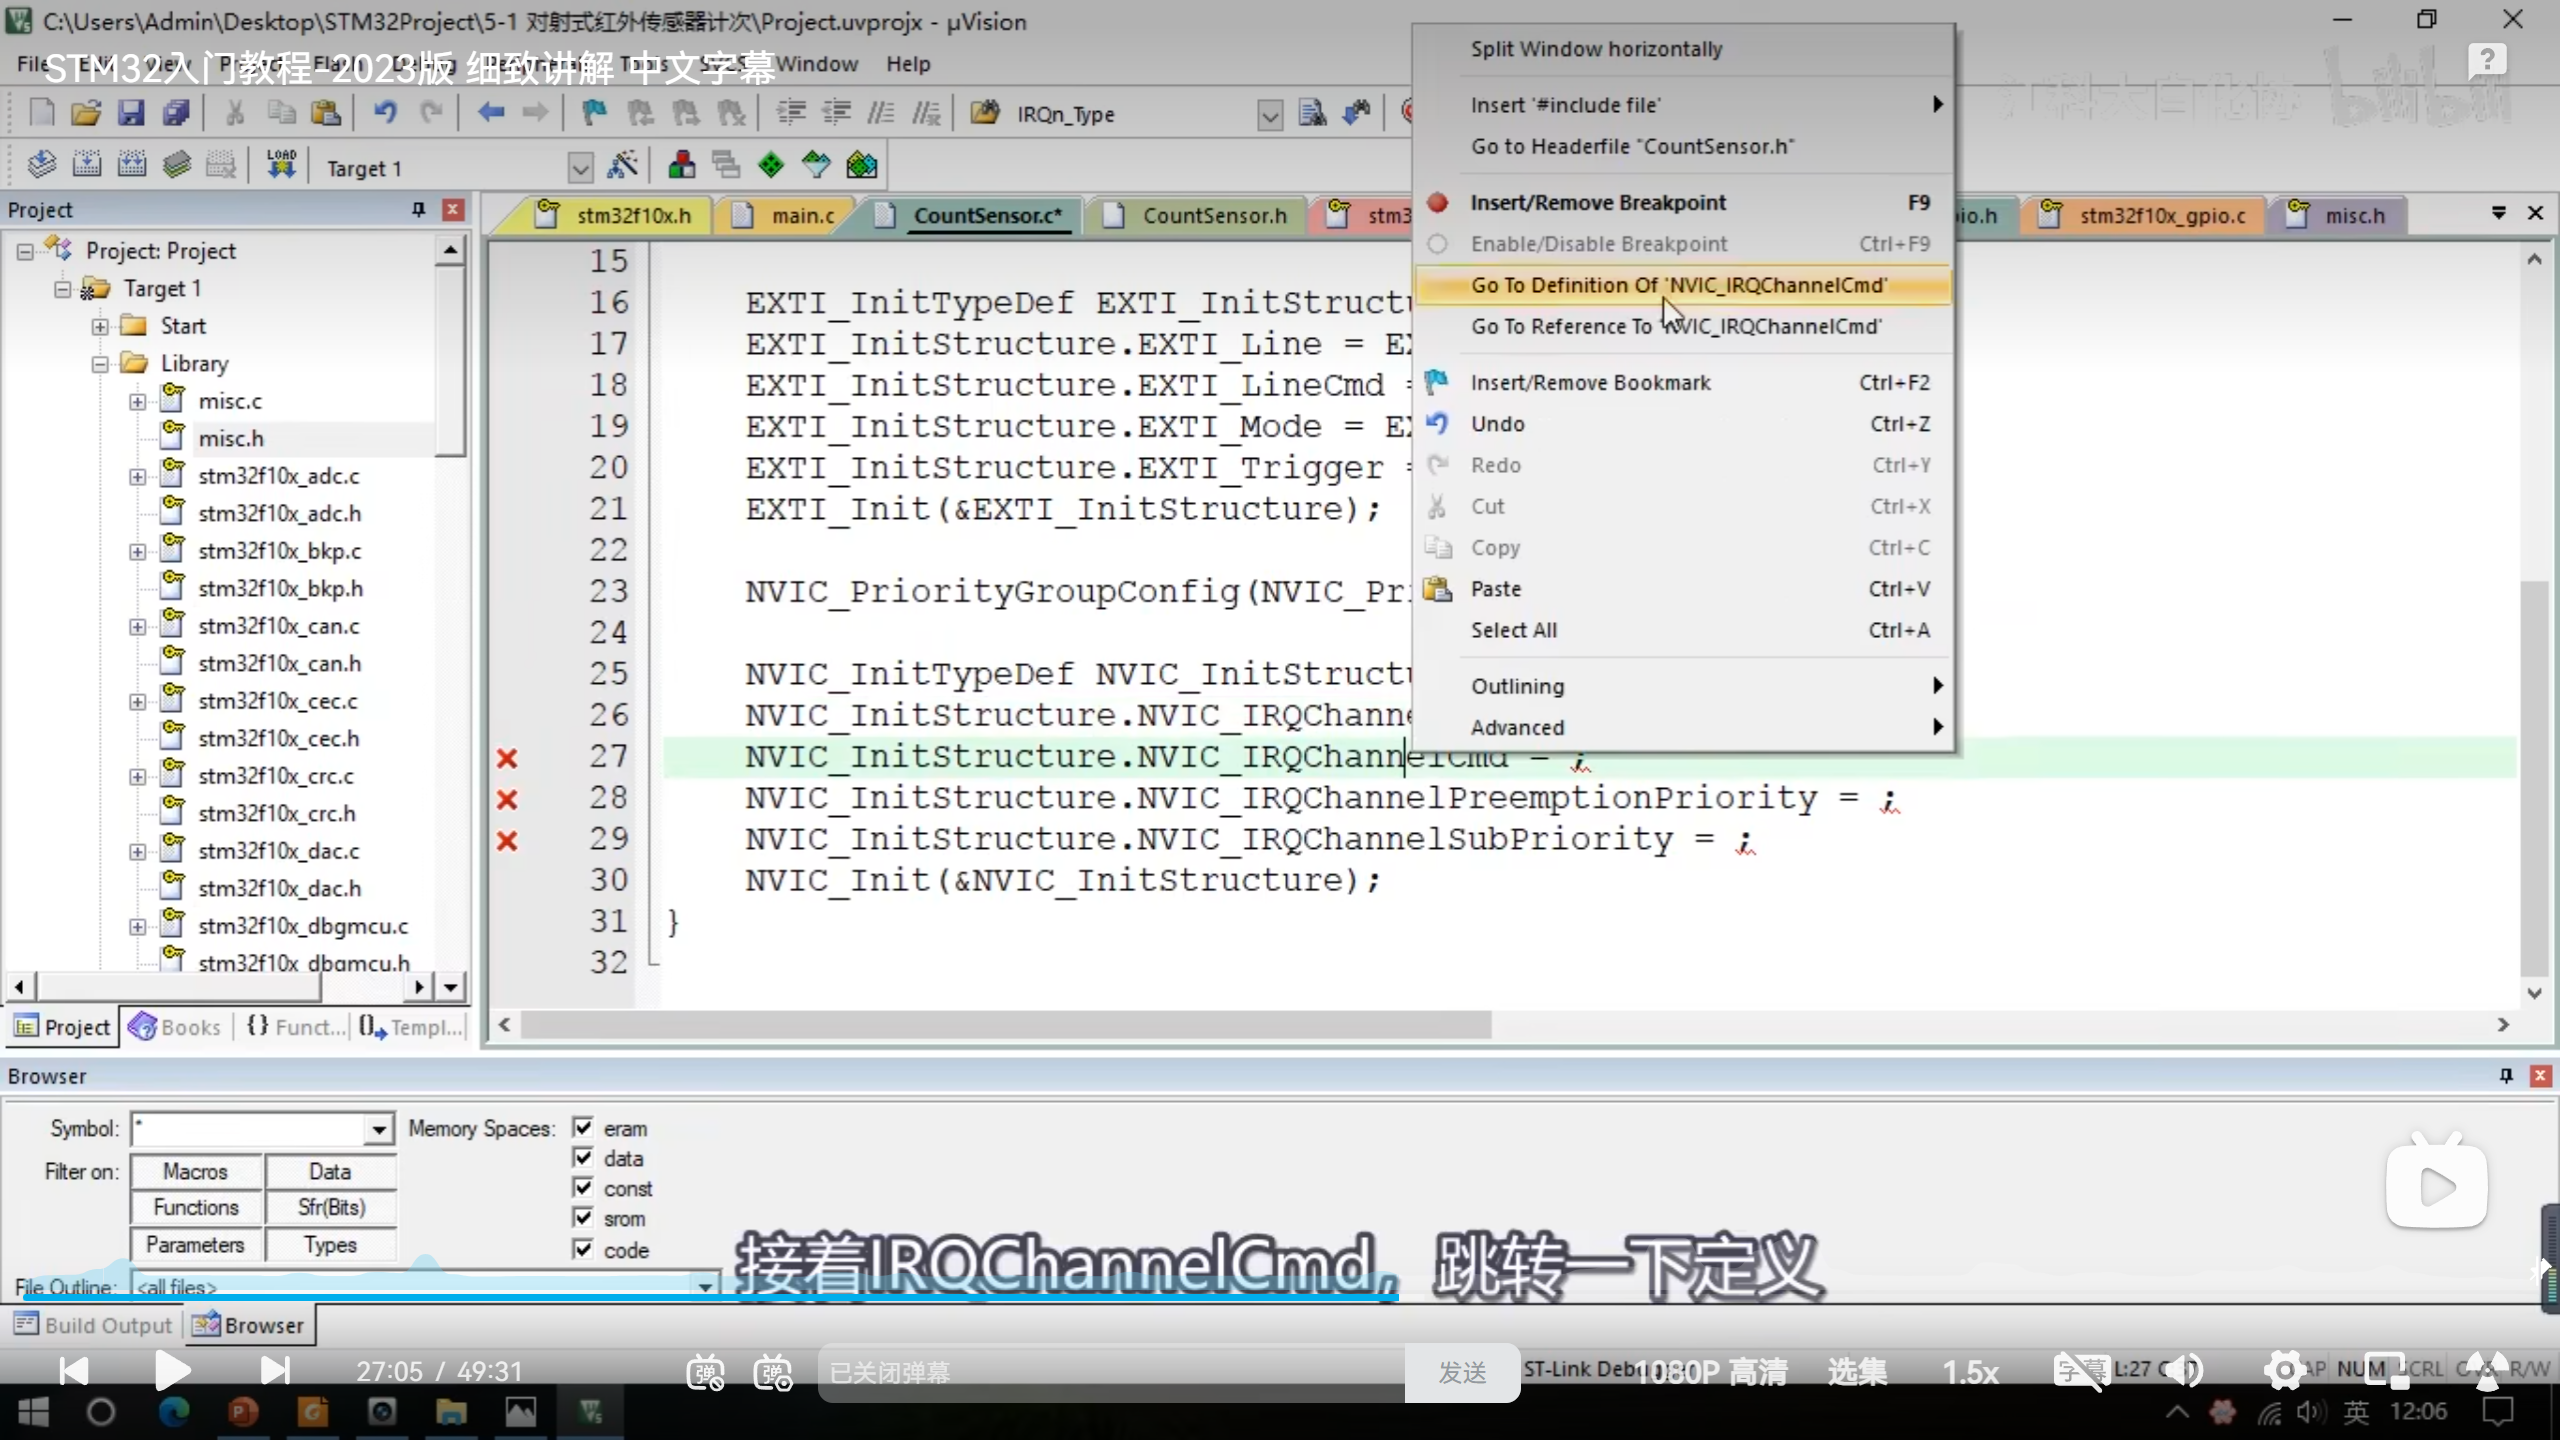Click Navigate Backwards blue arrow icon
The width and height of the screenshot is (2560, 1440).
[x=490, y=113]
